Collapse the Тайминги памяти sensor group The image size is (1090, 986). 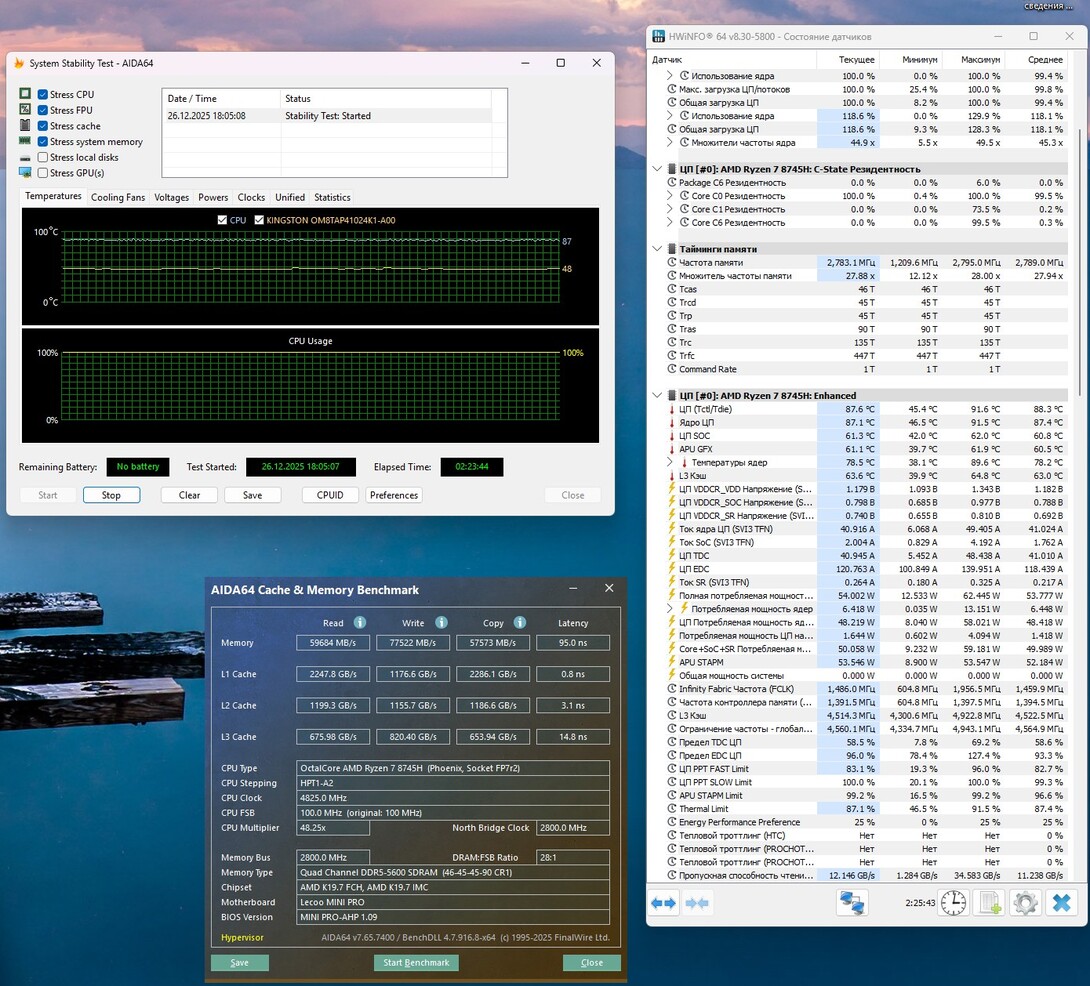657,249
